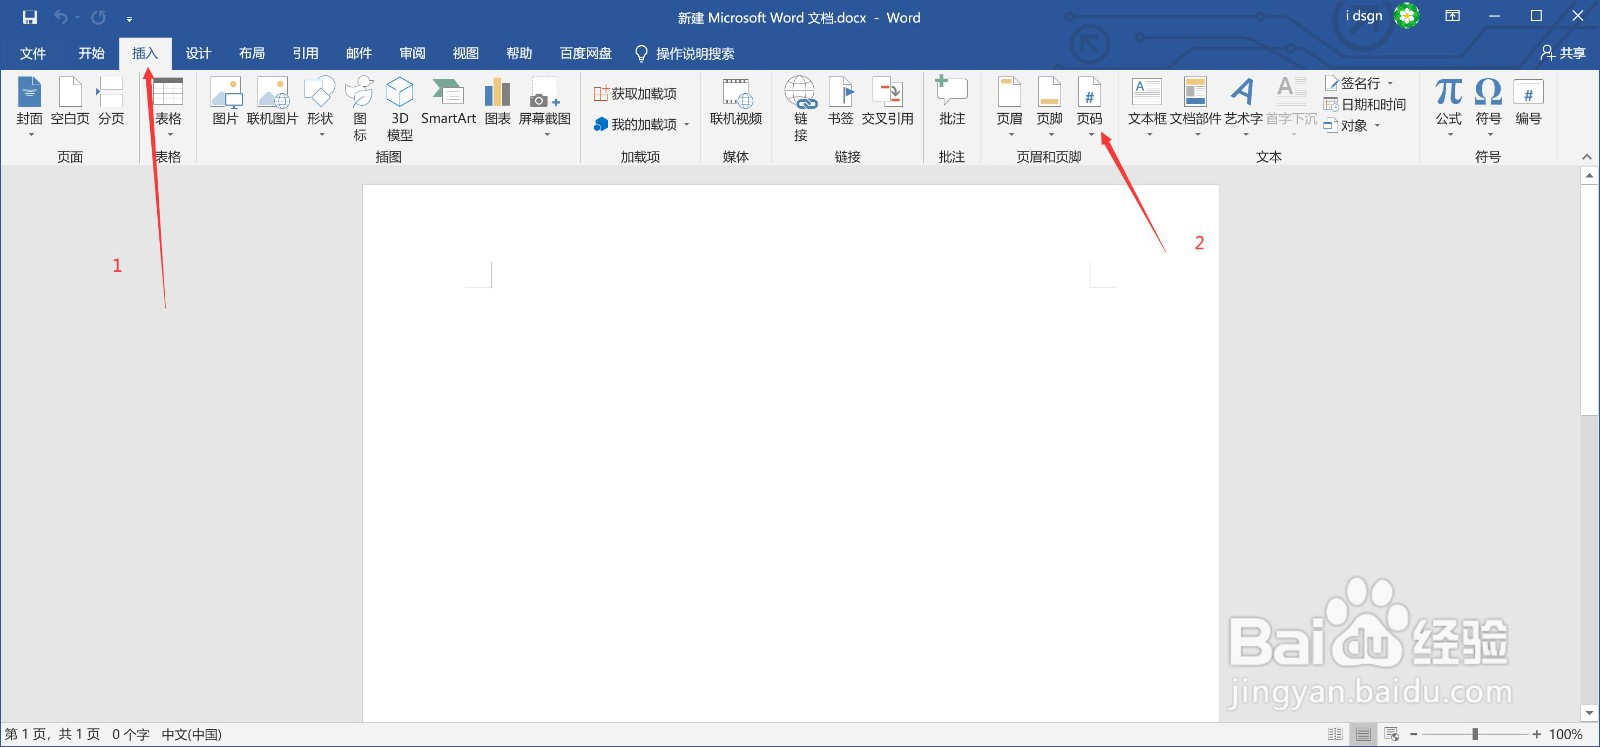Click Get Add-ins (获取加载项)
The height and width of the screenshot is (747, 1600).
pos(635,93)
